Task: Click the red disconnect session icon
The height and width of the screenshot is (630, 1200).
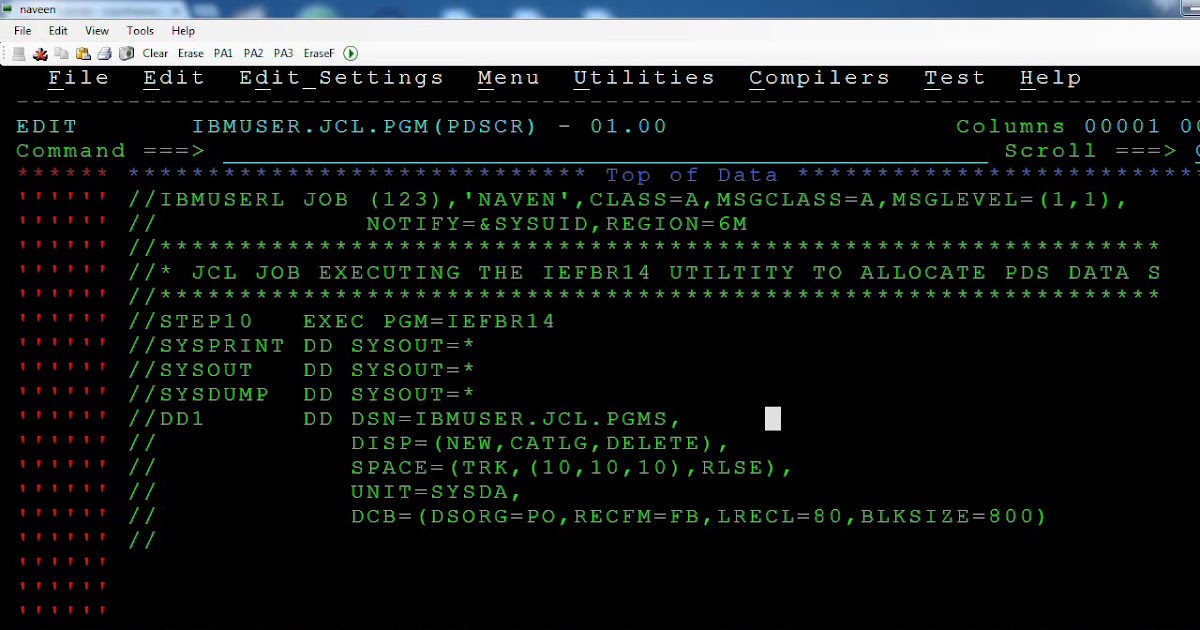Action: pos(40,53)
